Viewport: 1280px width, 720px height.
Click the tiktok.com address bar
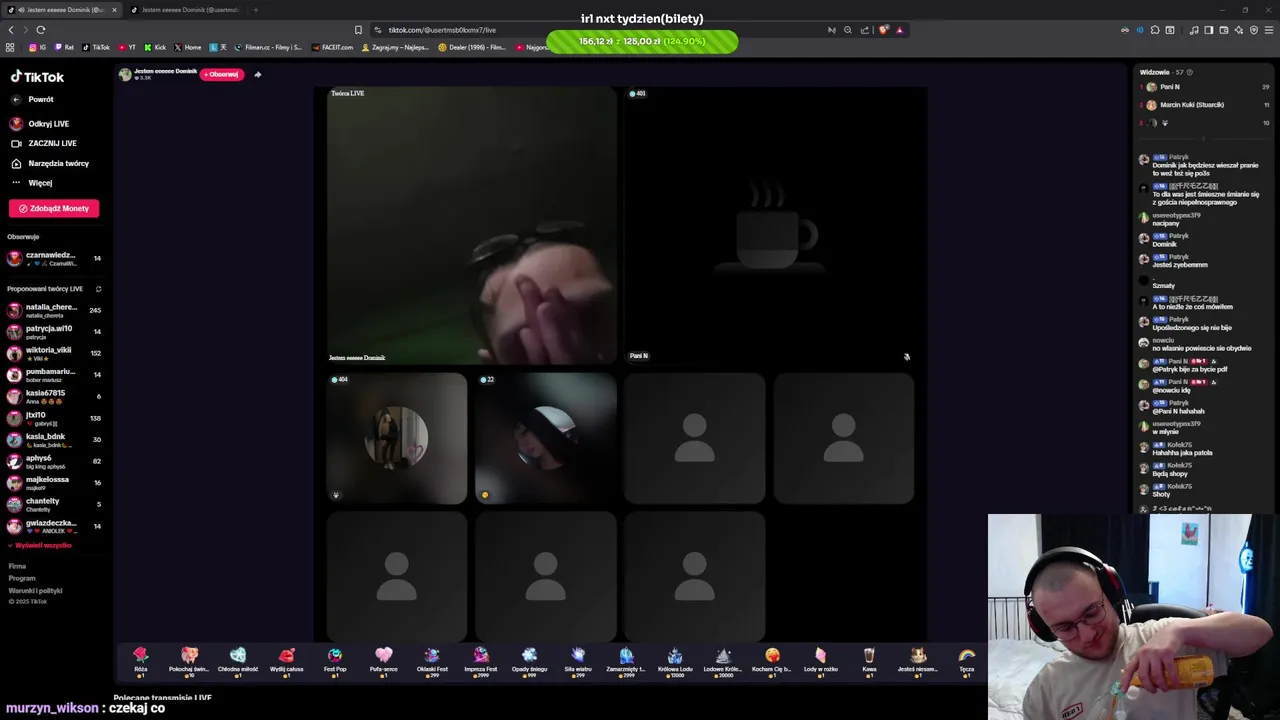point(600,30)
